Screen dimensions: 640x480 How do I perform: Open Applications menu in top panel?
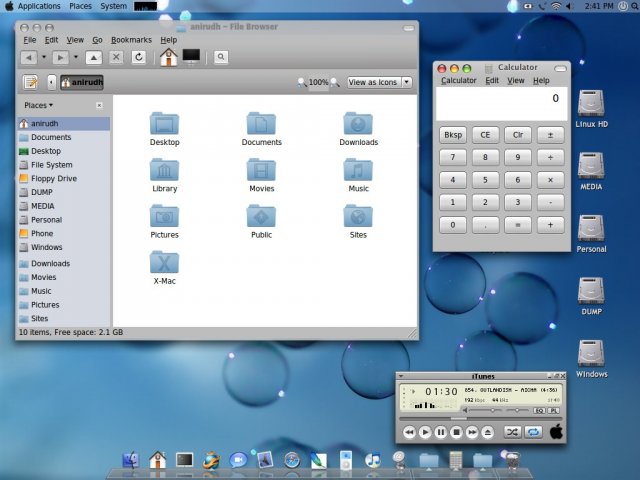coord(39,6)
